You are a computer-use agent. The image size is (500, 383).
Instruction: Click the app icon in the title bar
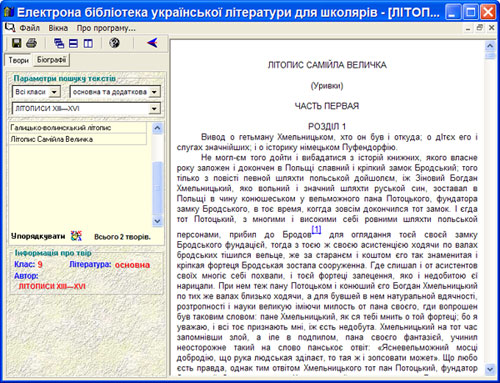[x=8, y=12]
